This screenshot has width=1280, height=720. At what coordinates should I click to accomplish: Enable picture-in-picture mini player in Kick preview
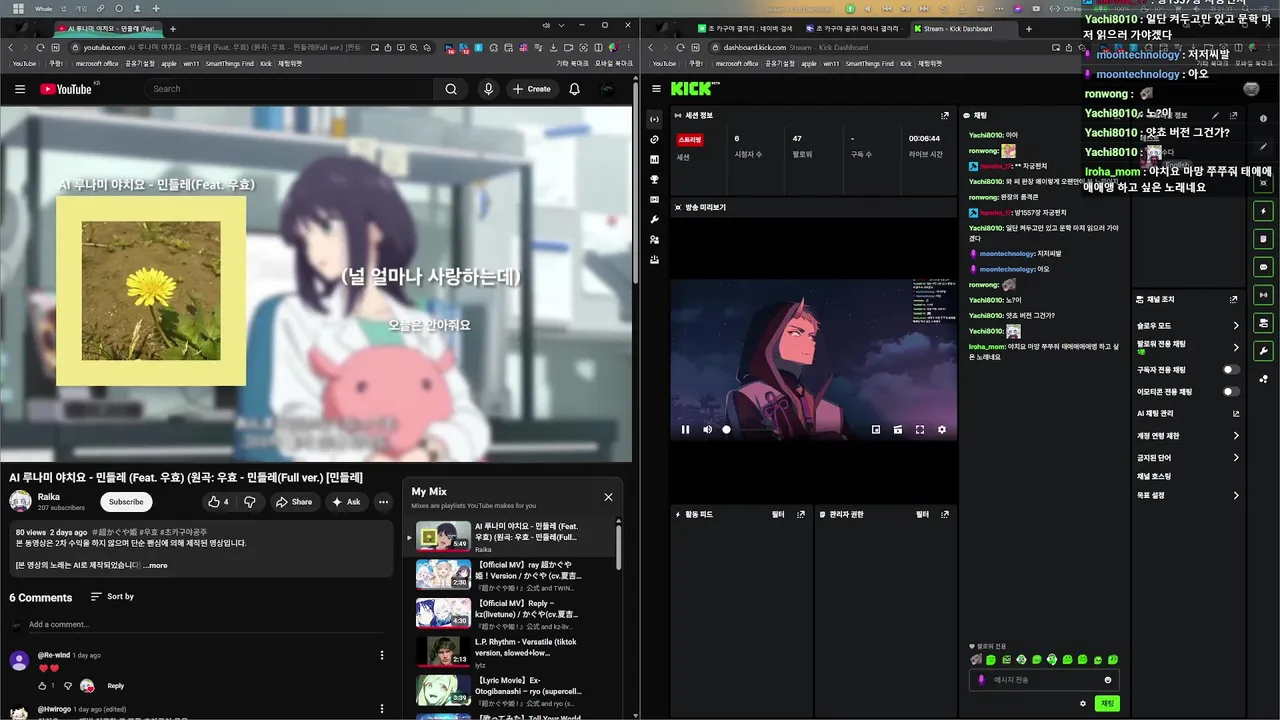coord(876,430)
